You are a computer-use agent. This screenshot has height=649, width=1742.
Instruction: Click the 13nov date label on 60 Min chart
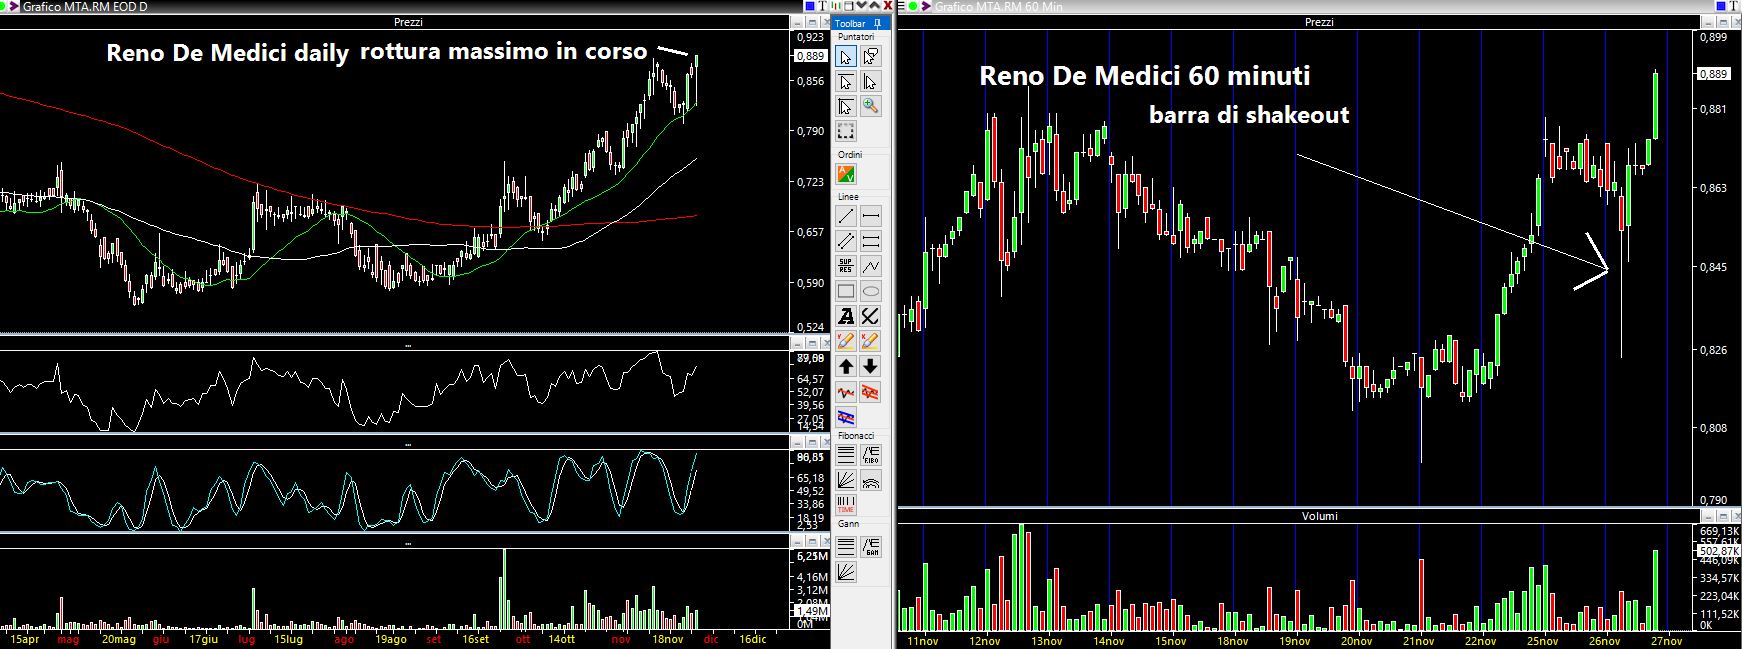click(1045, 640)
